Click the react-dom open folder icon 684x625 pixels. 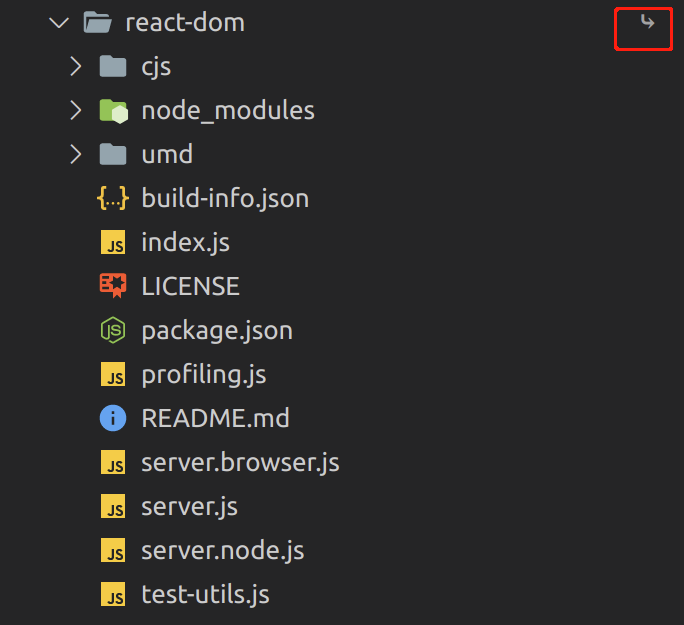click(97, 22)
